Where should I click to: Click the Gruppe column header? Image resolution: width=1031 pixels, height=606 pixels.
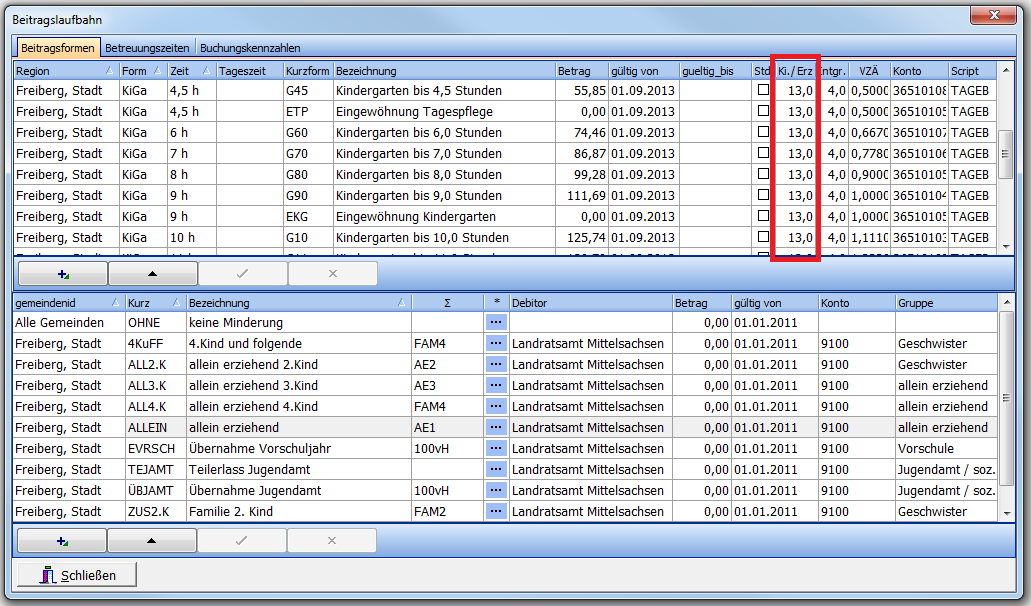pyautogui.click(x=946, y=303)
